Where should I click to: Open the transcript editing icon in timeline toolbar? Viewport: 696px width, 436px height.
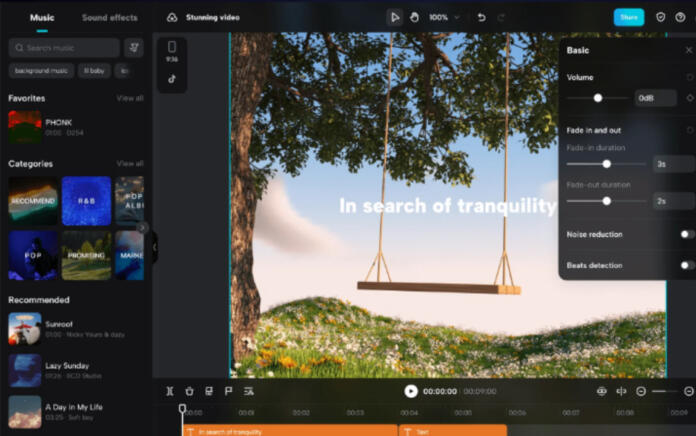tap(249, 391)
